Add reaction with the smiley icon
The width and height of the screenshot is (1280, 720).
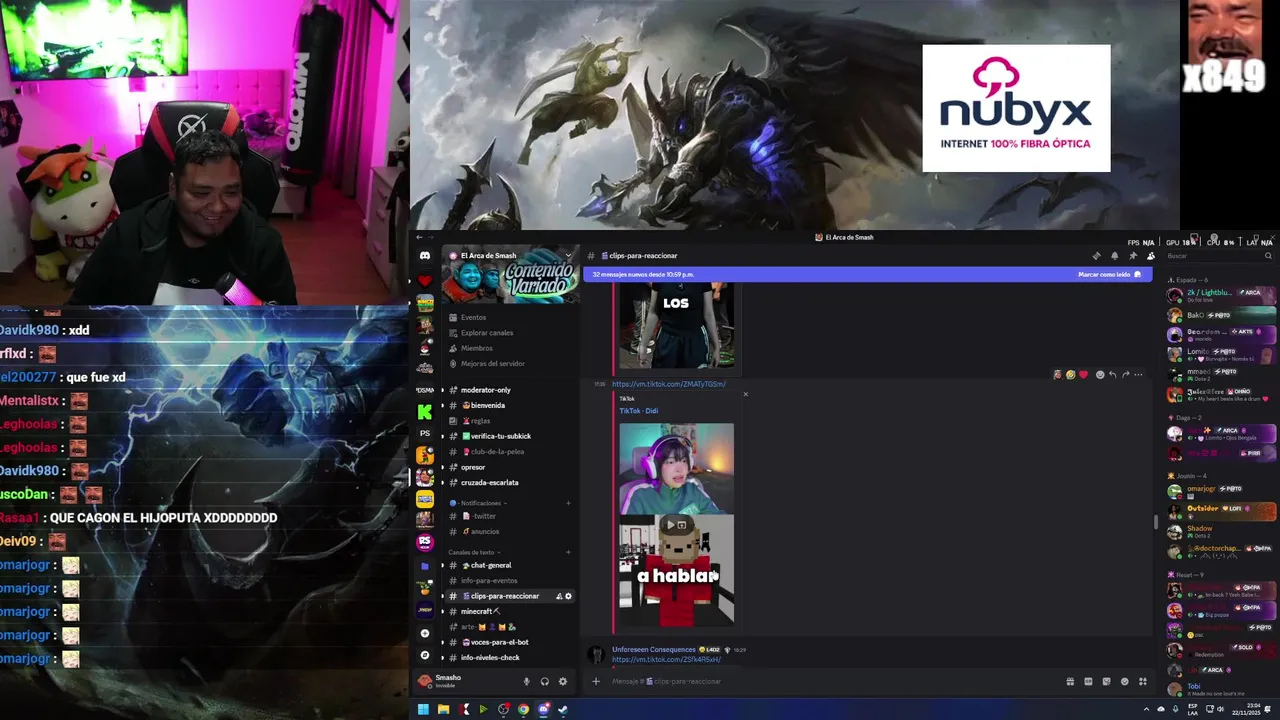1099,375
